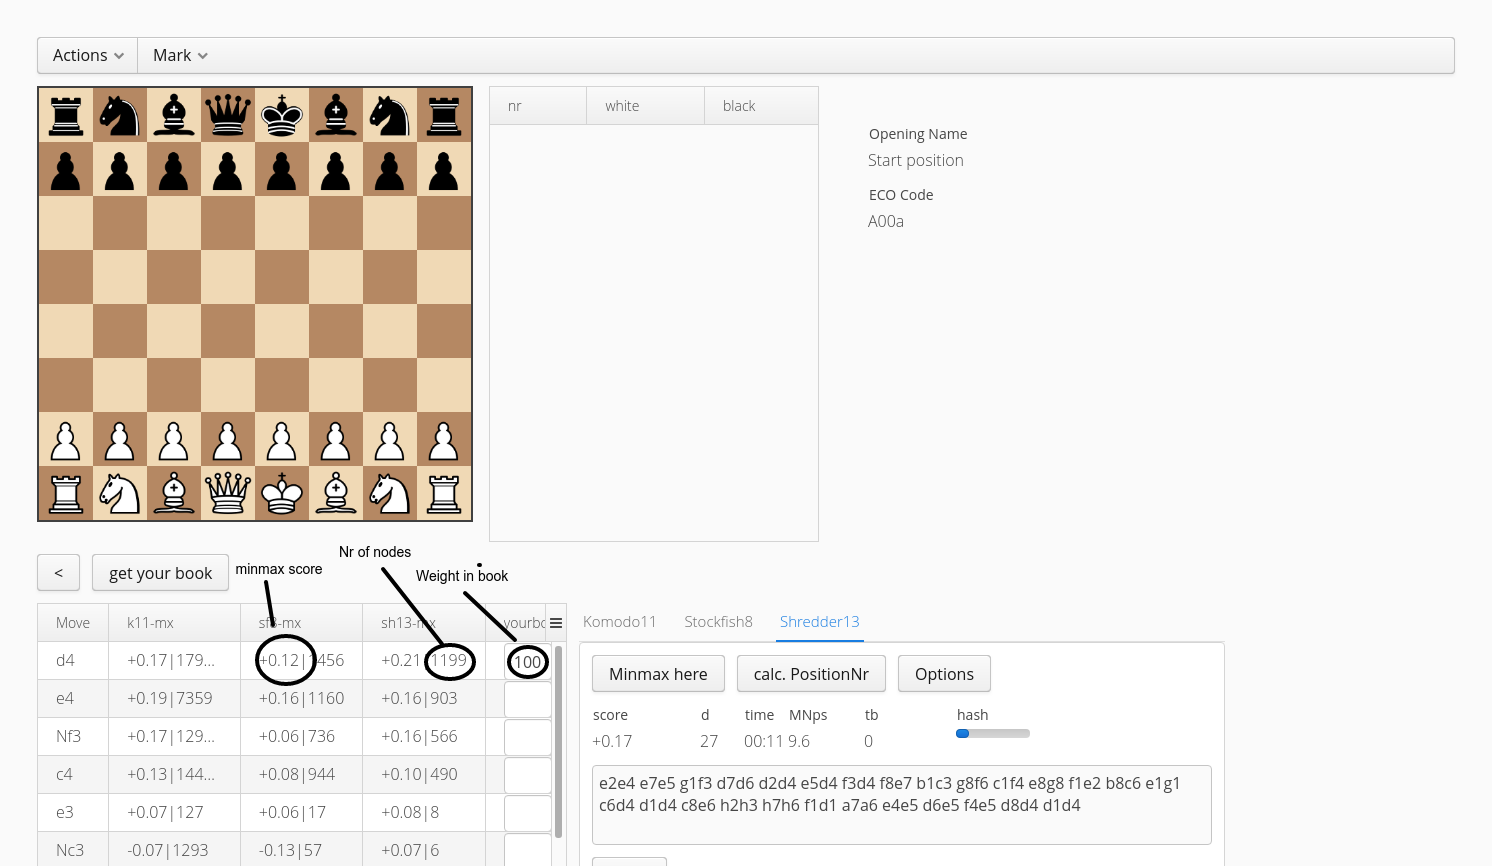Sort by the k11-mx column header
This screenshot has width=1492, height=866.
tap(174, 623)
